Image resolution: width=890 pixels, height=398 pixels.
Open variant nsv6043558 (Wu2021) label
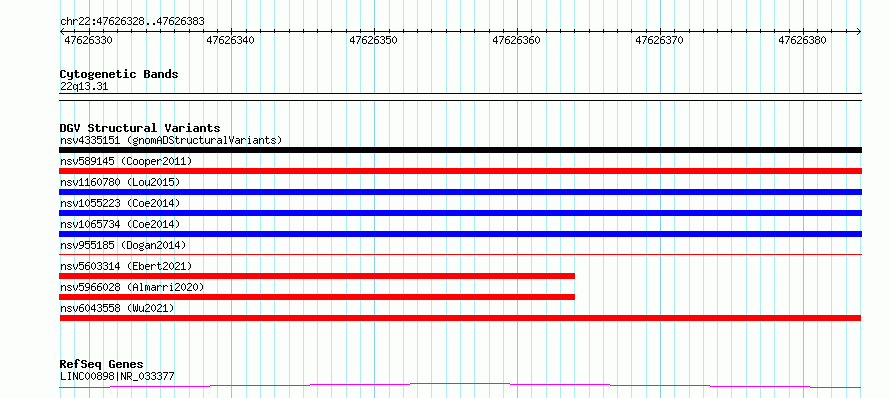[117, 308]
